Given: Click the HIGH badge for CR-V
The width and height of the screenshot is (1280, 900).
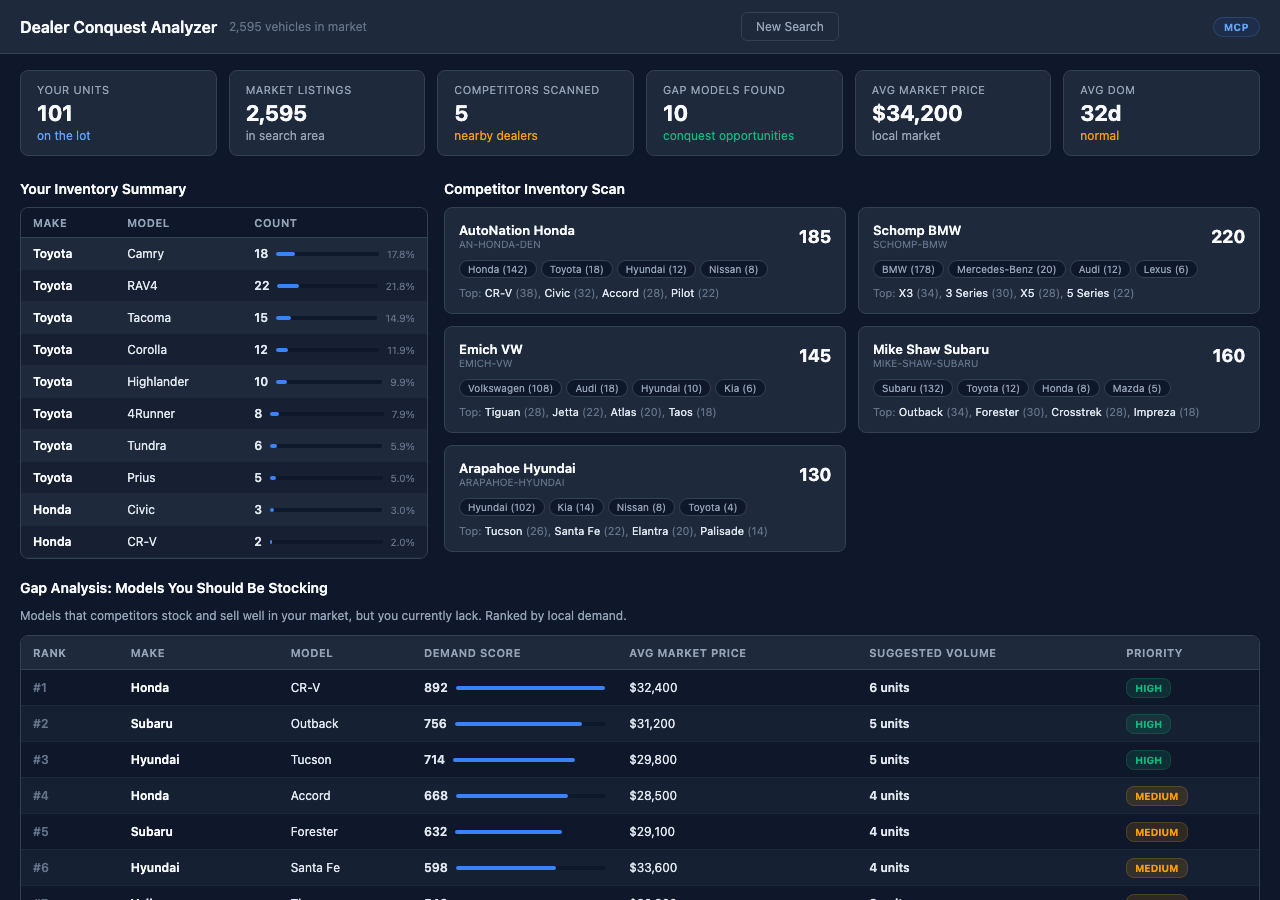Looking at the screenshot, I should pyautogui.click(x=1148, y=688).
